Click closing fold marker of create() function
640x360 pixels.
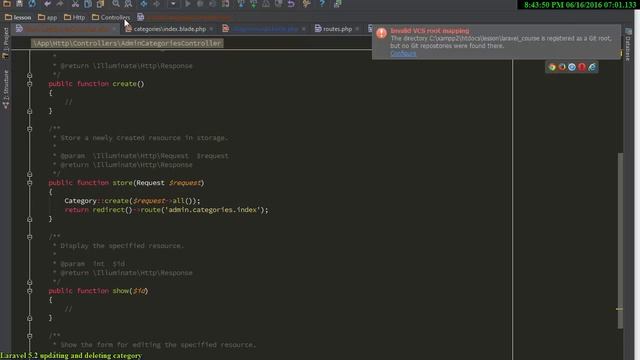(x=29, y=111)
